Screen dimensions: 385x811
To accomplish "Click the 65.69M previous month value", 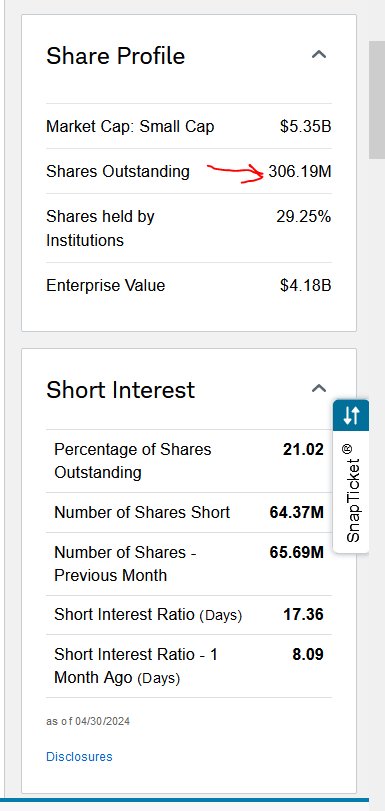I will 297,552.
